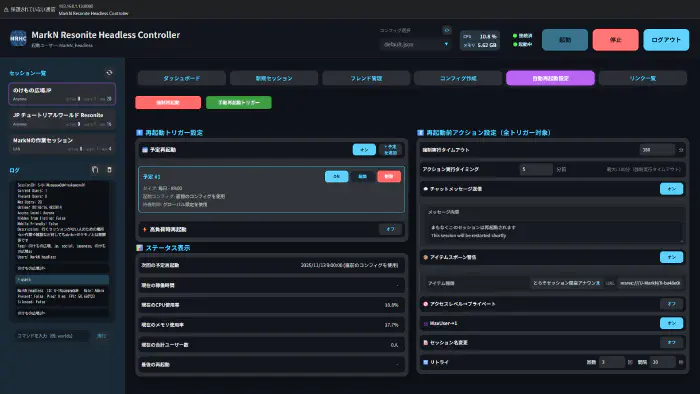Click the red 停止 stop button
700x394 pixels.
click(x=616, y=40)
